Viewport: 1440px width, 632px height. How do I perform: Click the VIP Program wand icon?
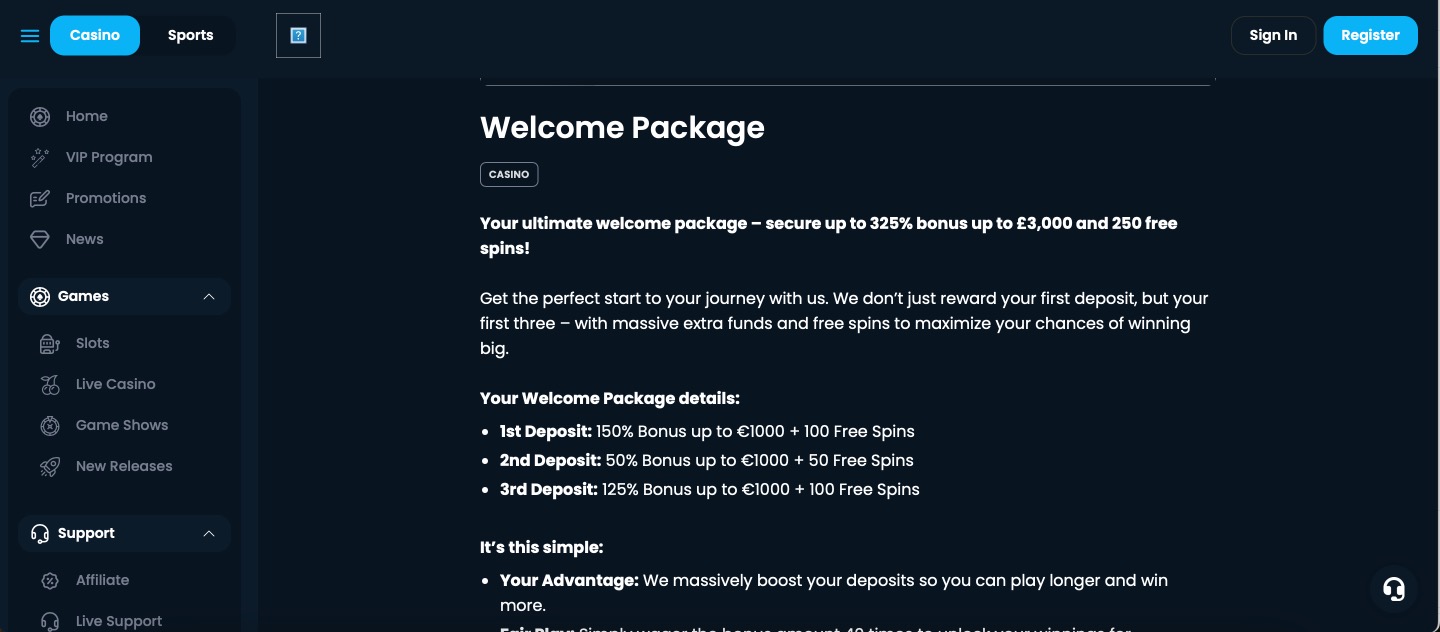[40, 158]
